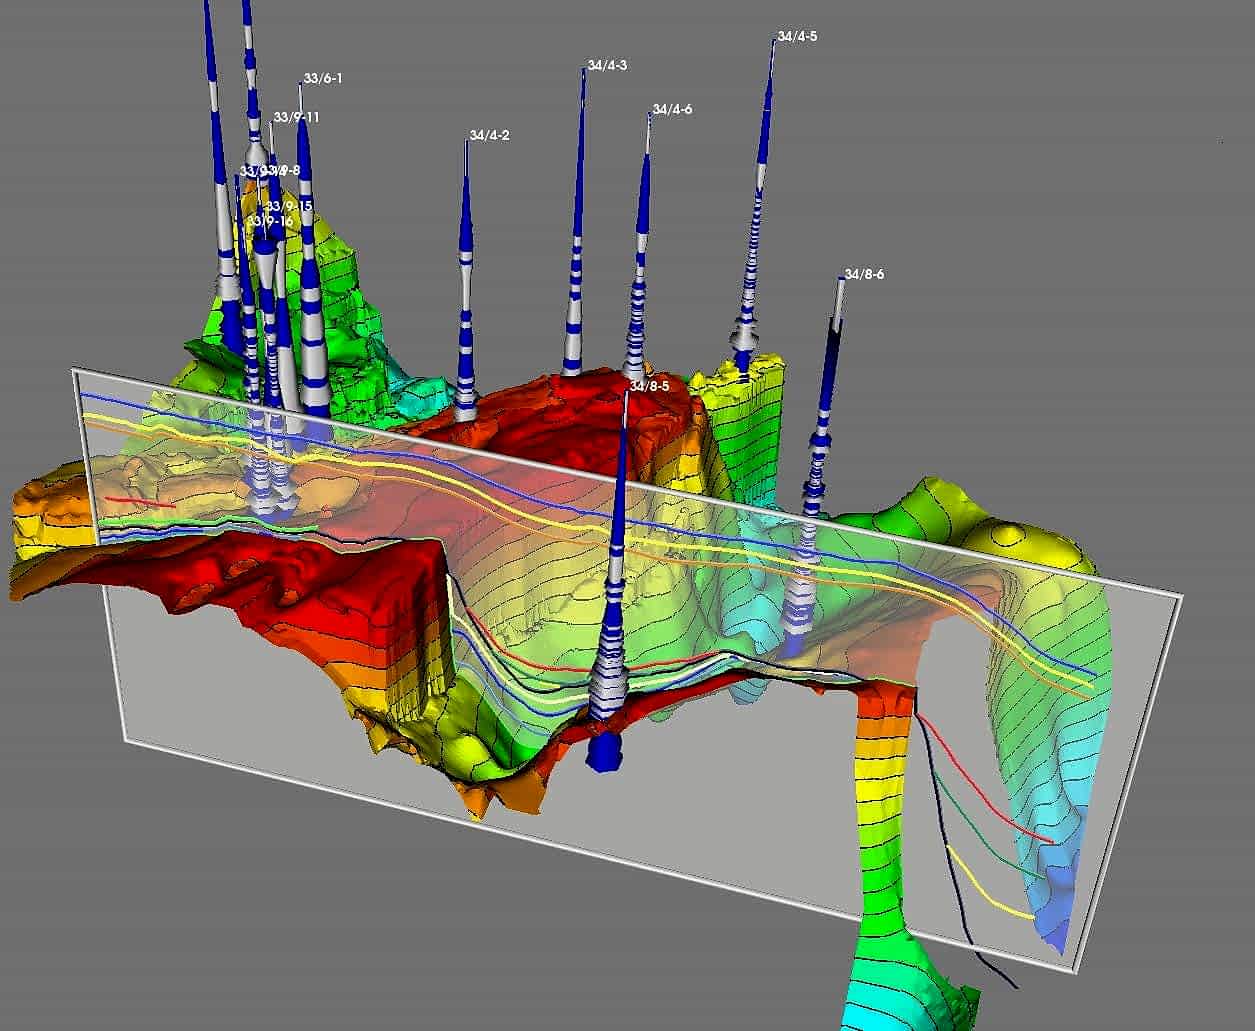Select the 34/8-5 well label
The height and width of the screenshot is (1031, 1255).
click(x=649, y=386)
